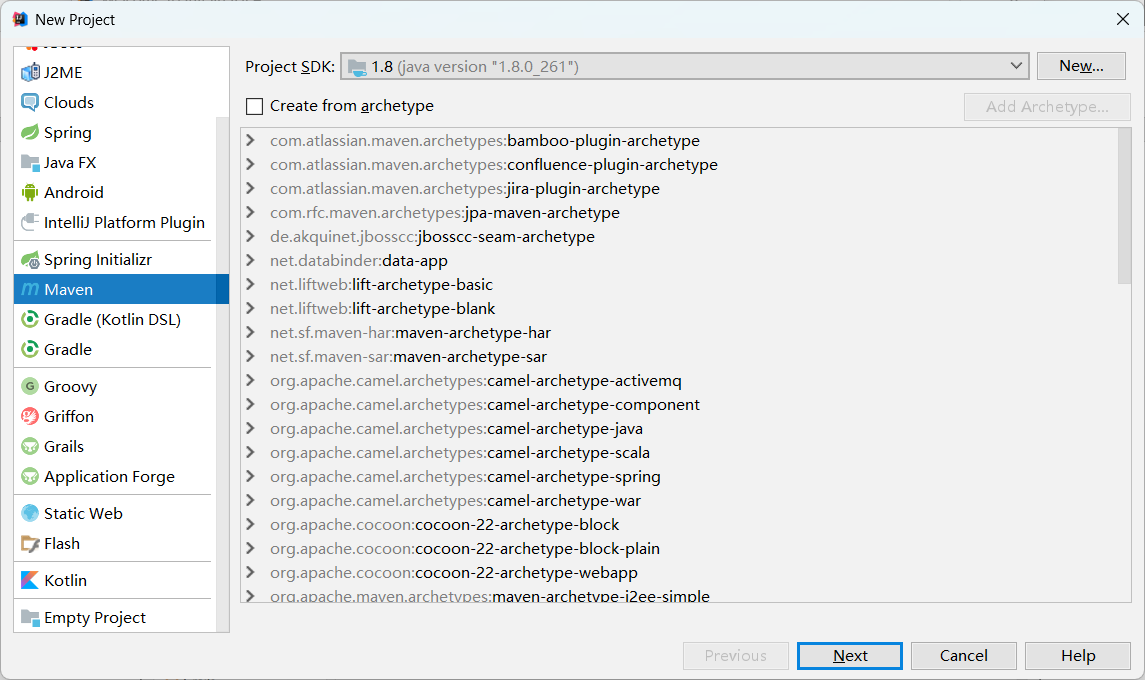
Task: Close the New Project dialog
Action: (1122, 19)
